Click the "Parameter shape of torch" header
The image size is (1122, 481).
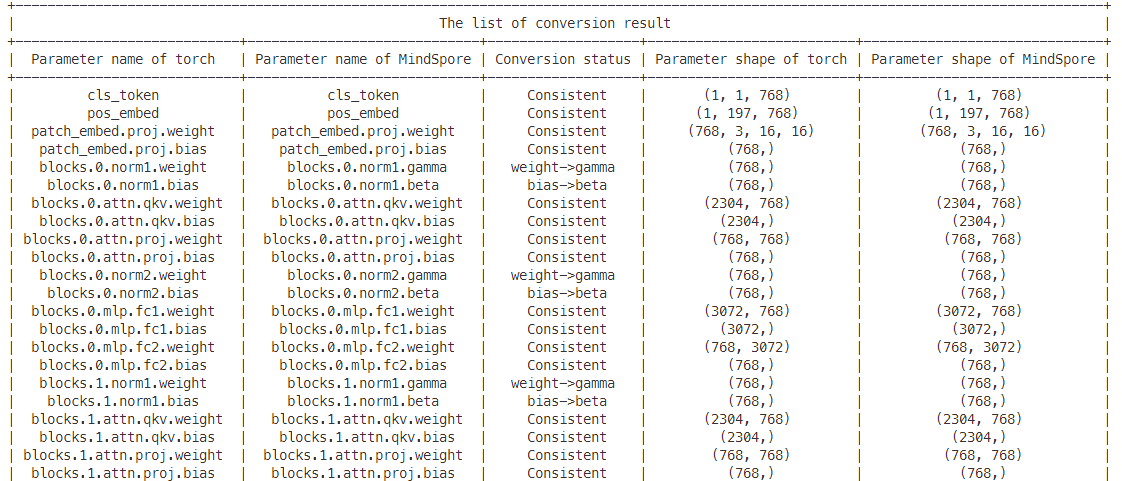coord(751,59)
